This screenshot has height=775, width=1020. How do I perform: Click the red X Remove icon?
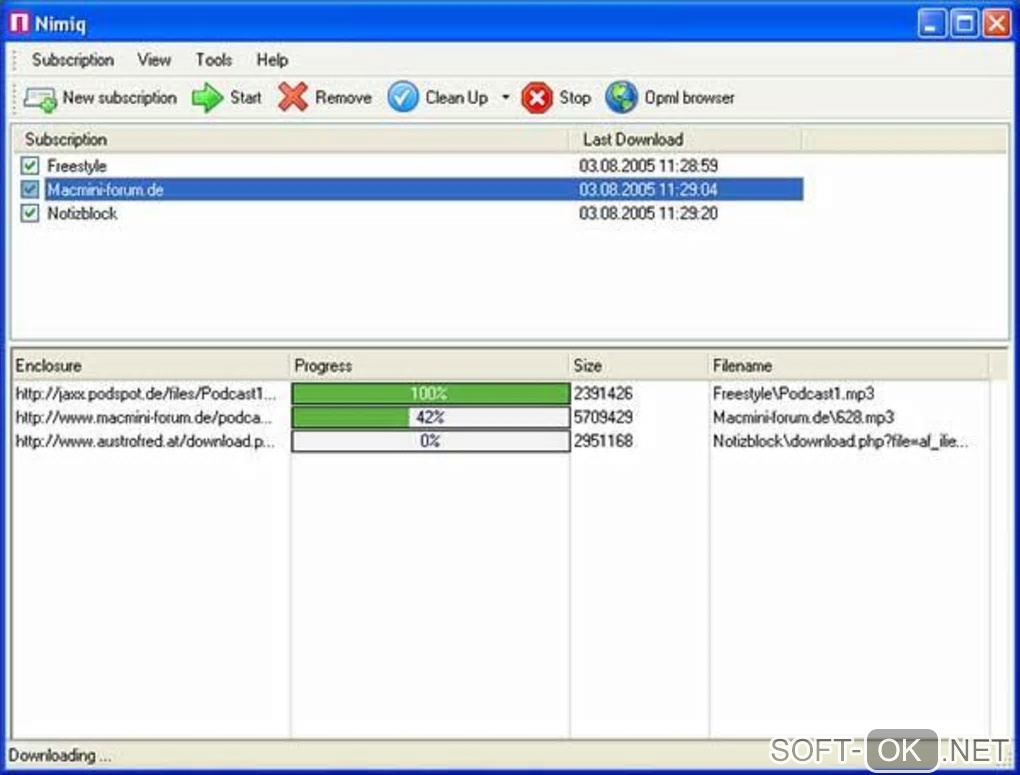(x=293, y=97)
